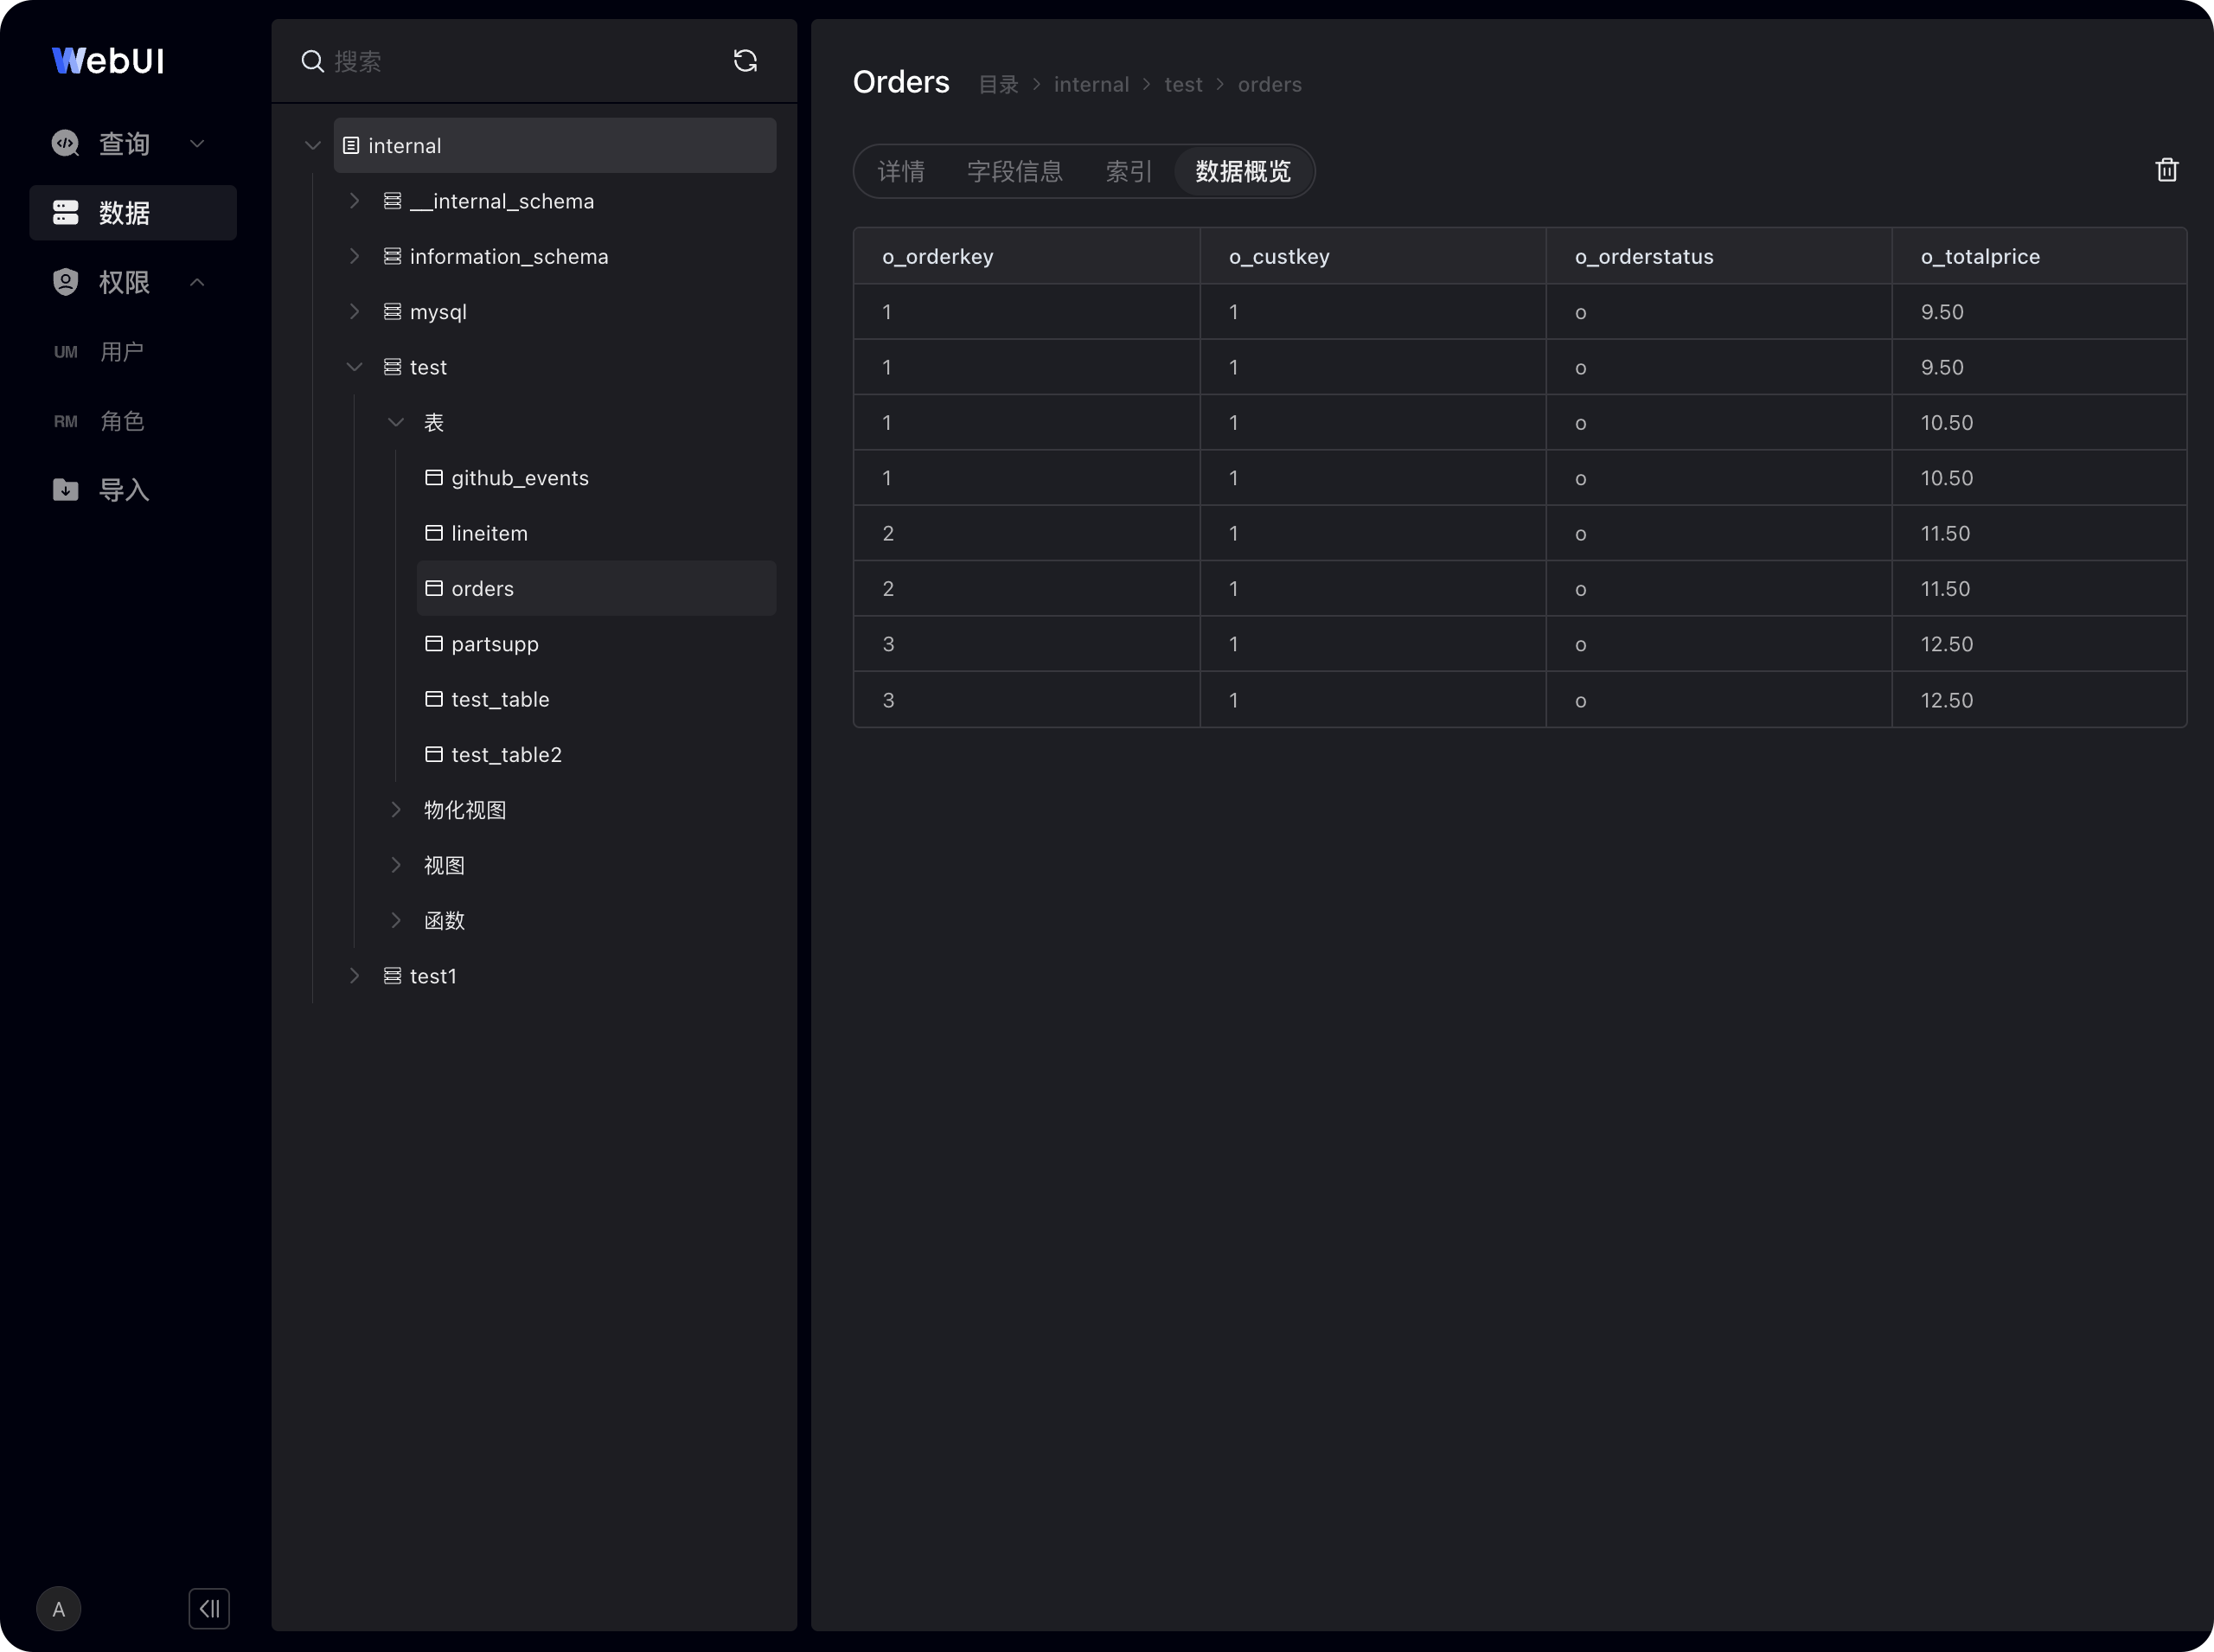Open the 索引 tab

(1129, 171)
